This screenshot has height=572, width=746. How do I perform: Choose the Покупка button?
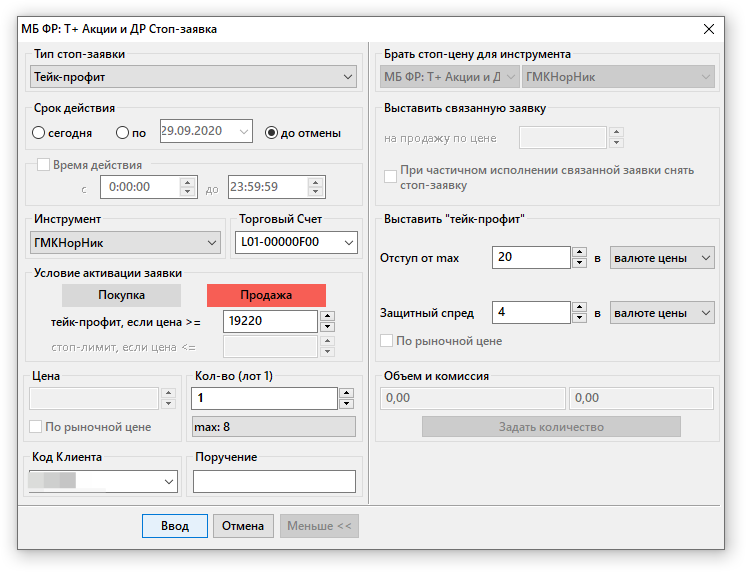121,296
